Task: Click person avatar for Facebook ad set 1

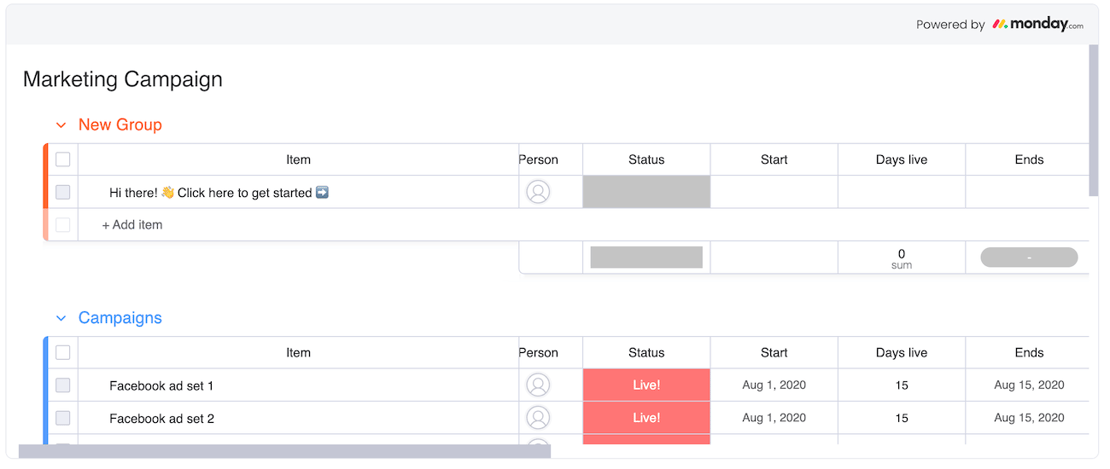Action: [538, 385]
